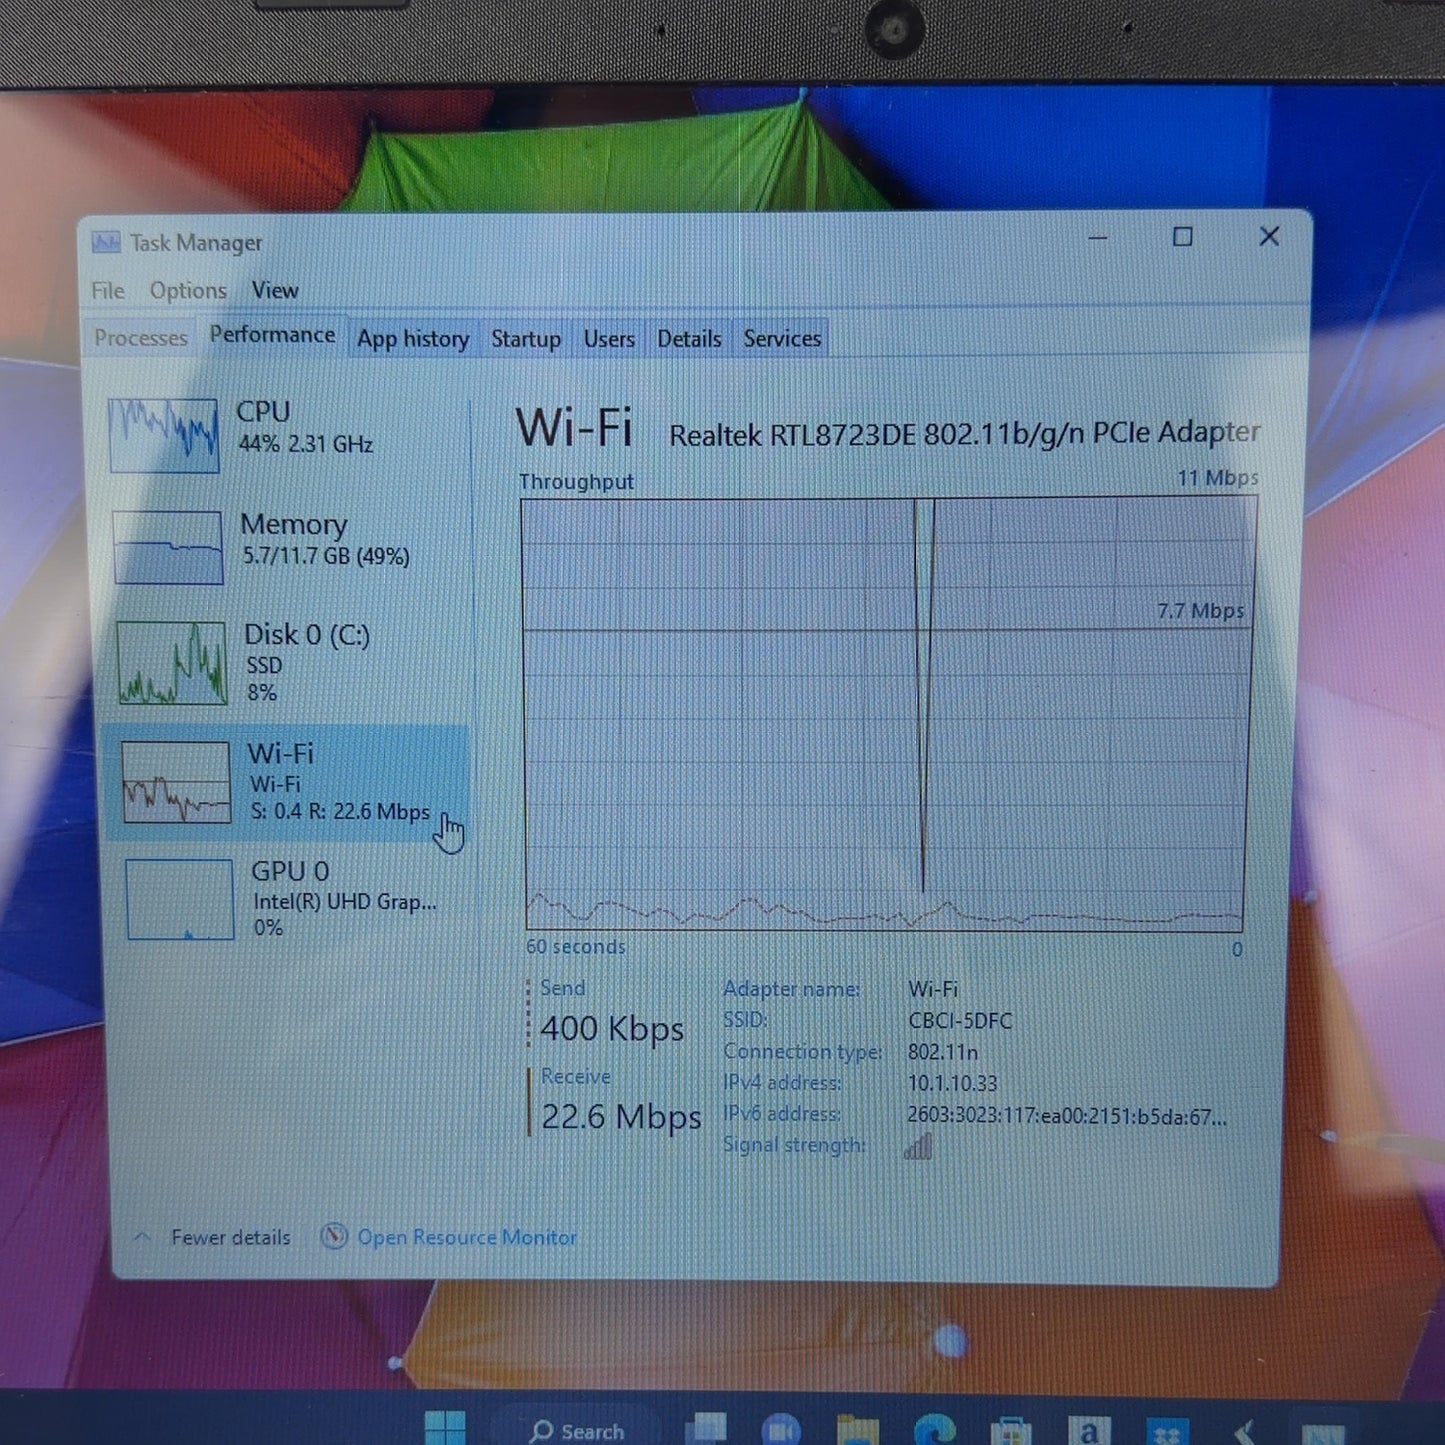Click the signal strength bars icon
1445x1445 pixels.
click(918, 1146)
